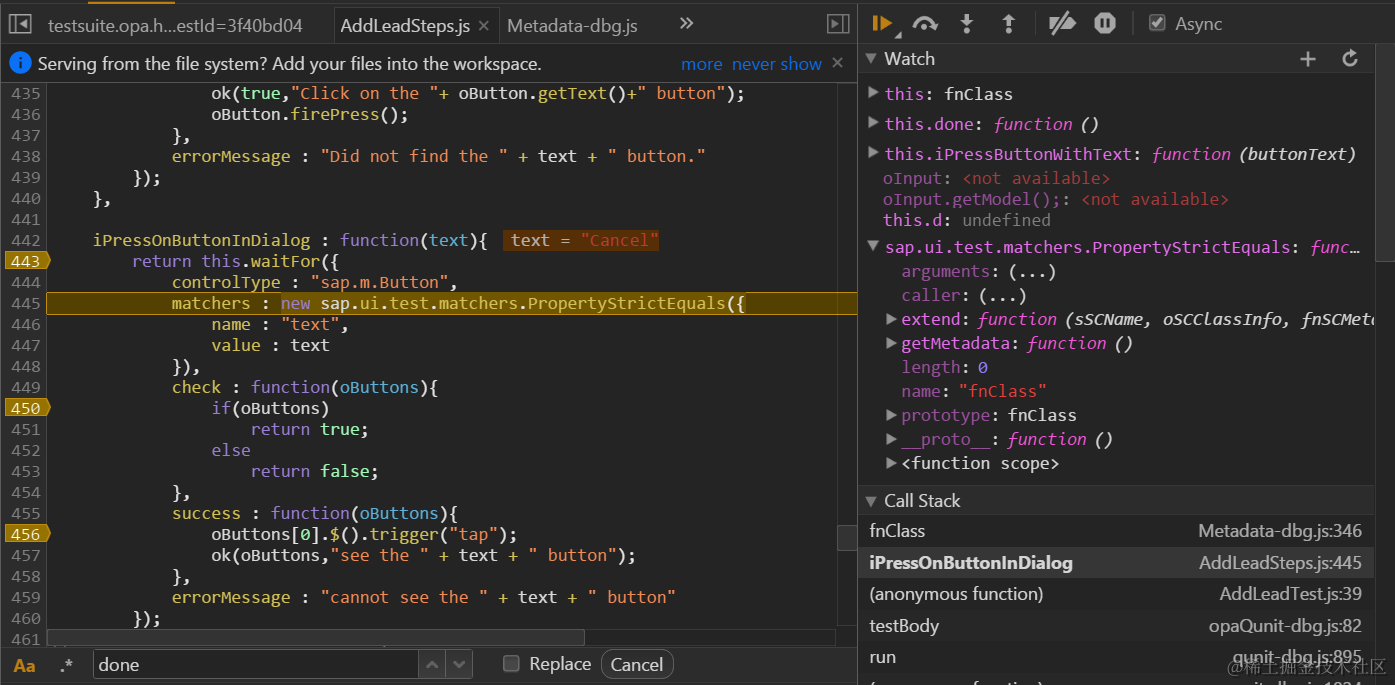Refresh watch expressions
This screenshot has height=685, width=1395.
pos(1350,59)
